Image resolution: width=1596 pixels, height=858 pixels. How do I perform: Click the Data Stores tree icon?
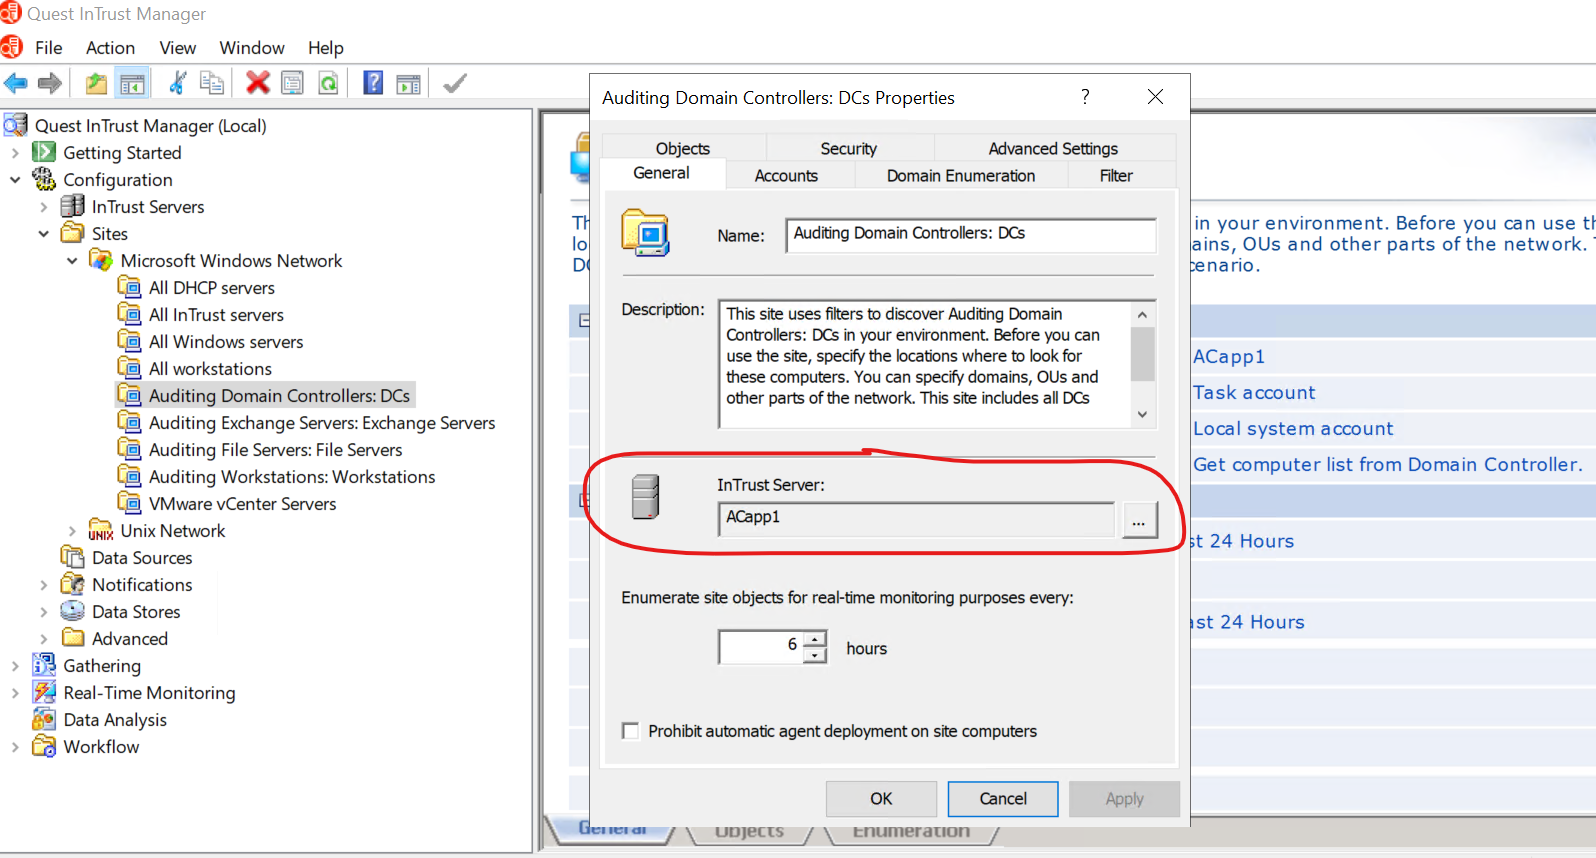coord(72,611)
